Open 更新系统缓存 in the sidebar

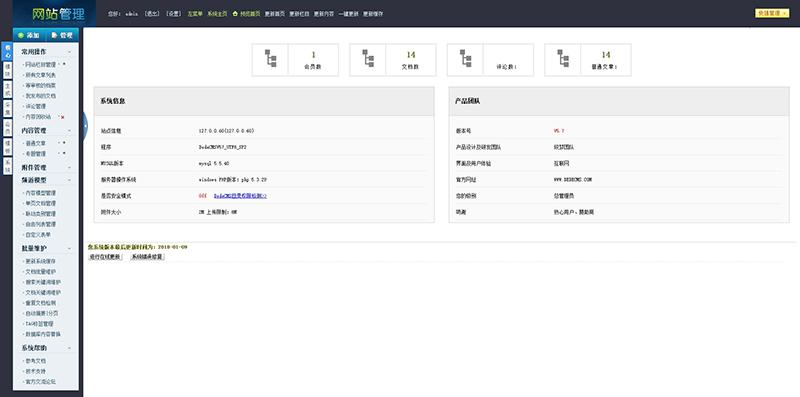tap(41, 261)
